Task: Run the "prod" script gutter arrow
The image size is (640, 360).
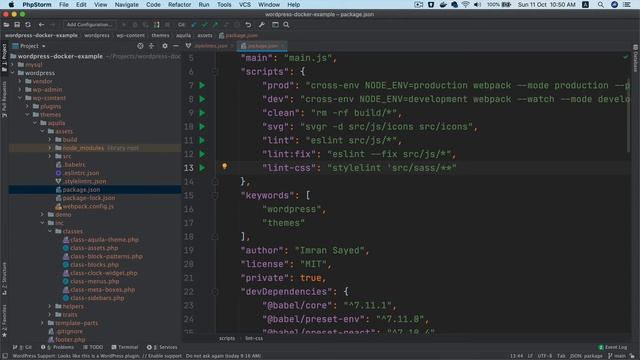Action: [202, 85]
